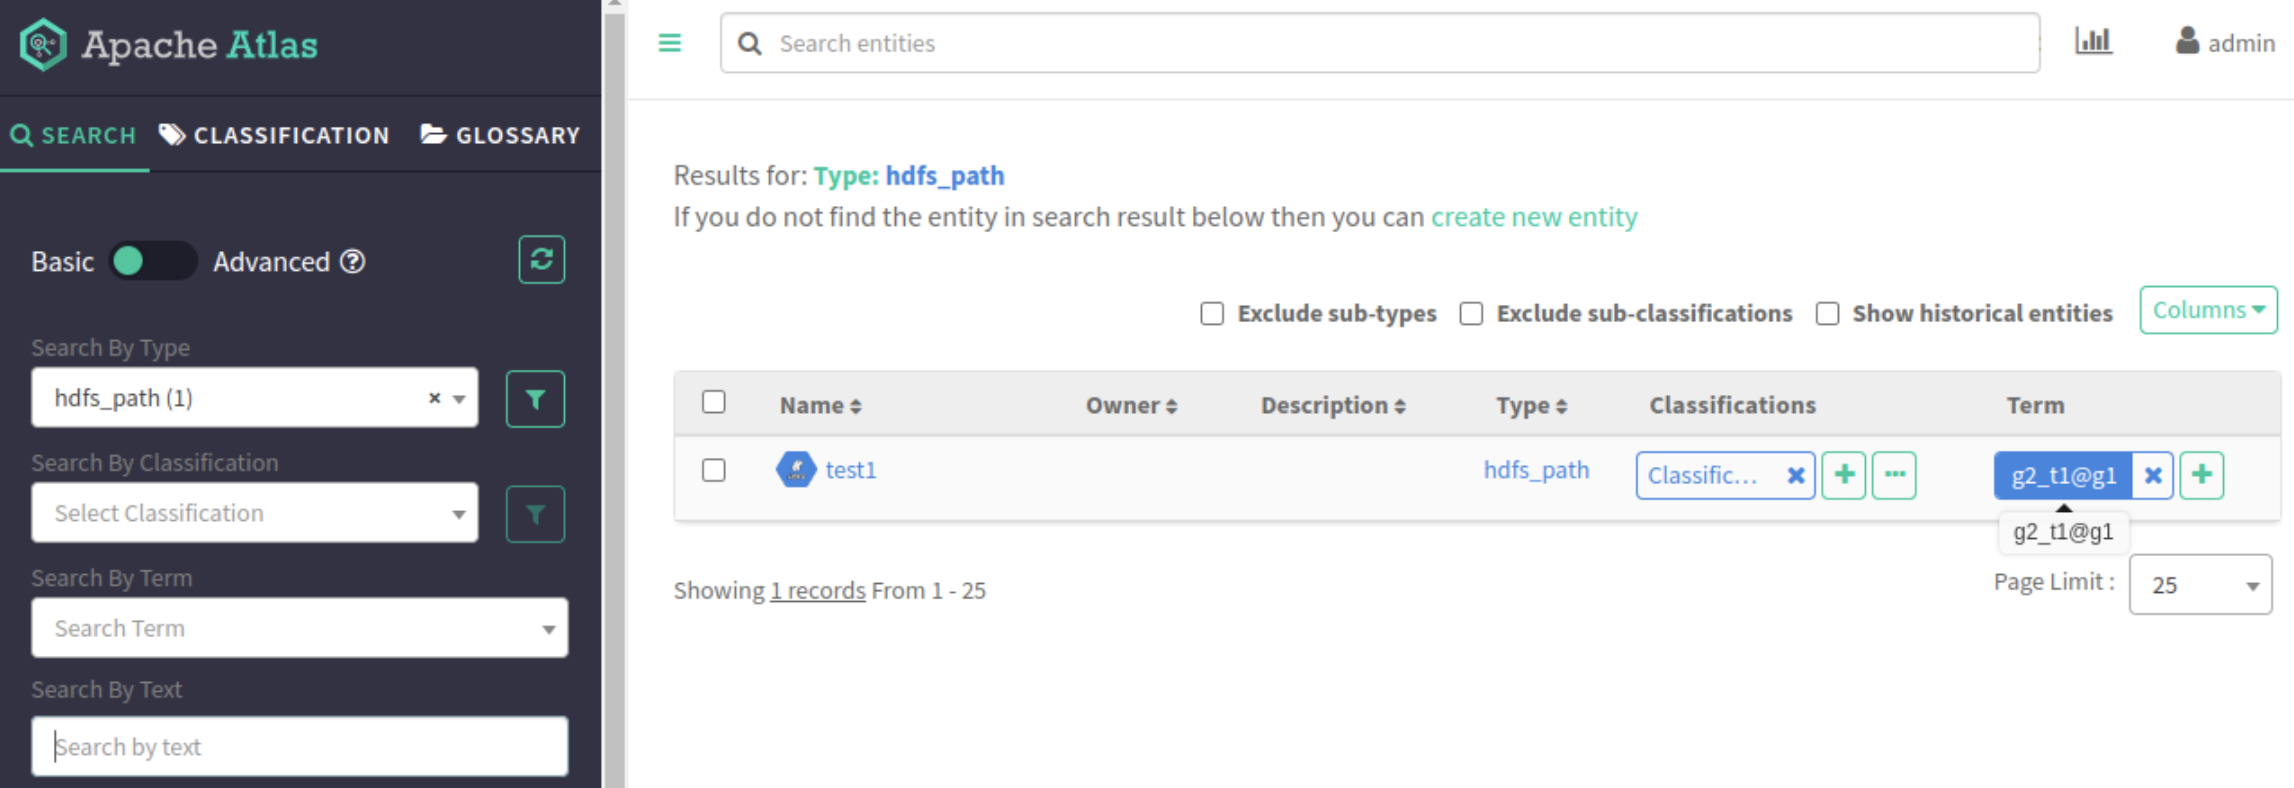The width and height of the screenshot is (2294, 788).
Task: Click the Search entities input field
Action: coord(1380,43)
